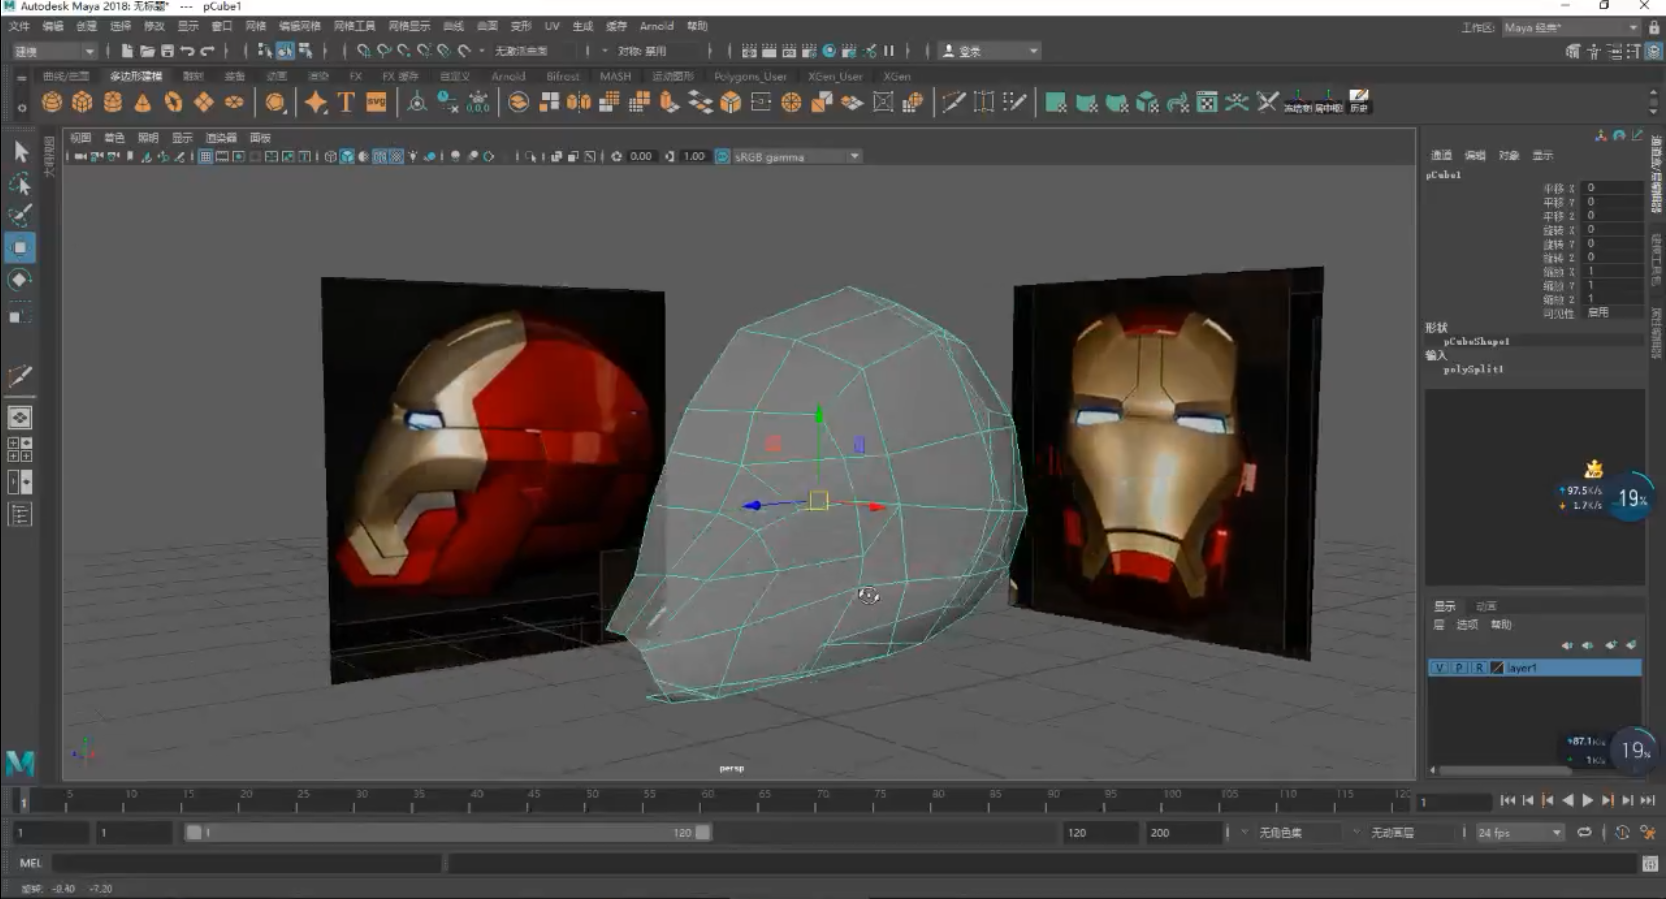Screen dimensions: 1666x899
Task: Activate the Paint selection tool
Action: [x=20, y=215]
